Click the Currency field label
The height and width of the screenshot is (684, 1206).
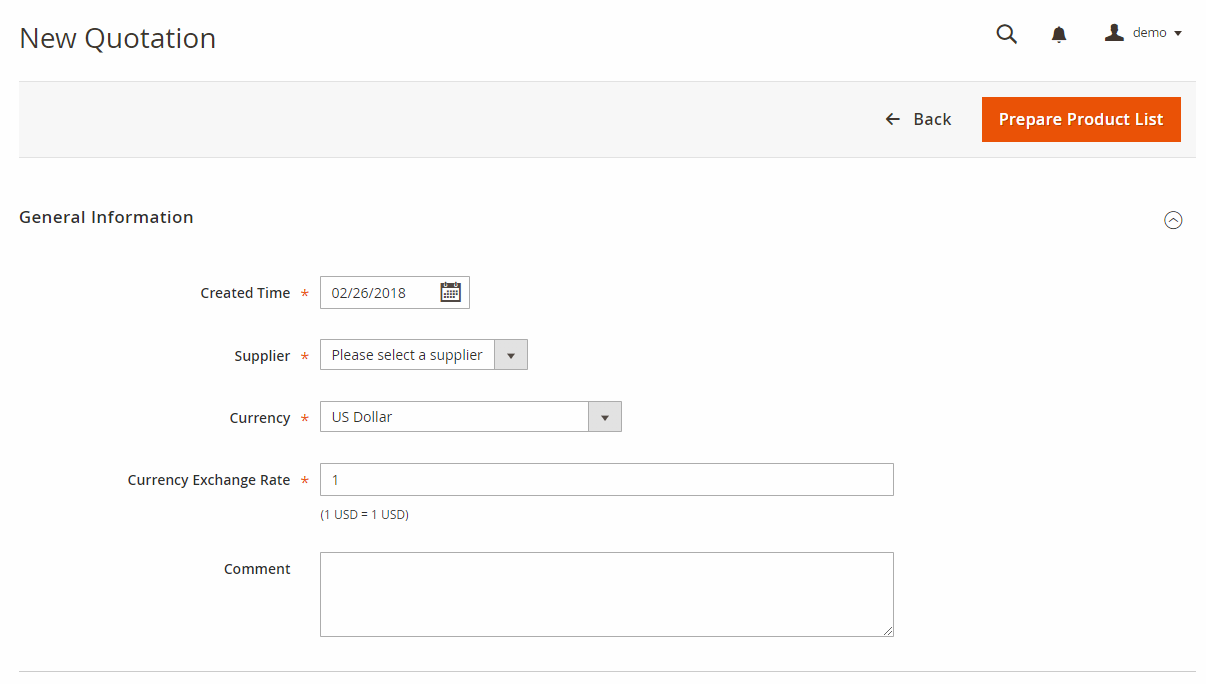(x=260, y=418)
